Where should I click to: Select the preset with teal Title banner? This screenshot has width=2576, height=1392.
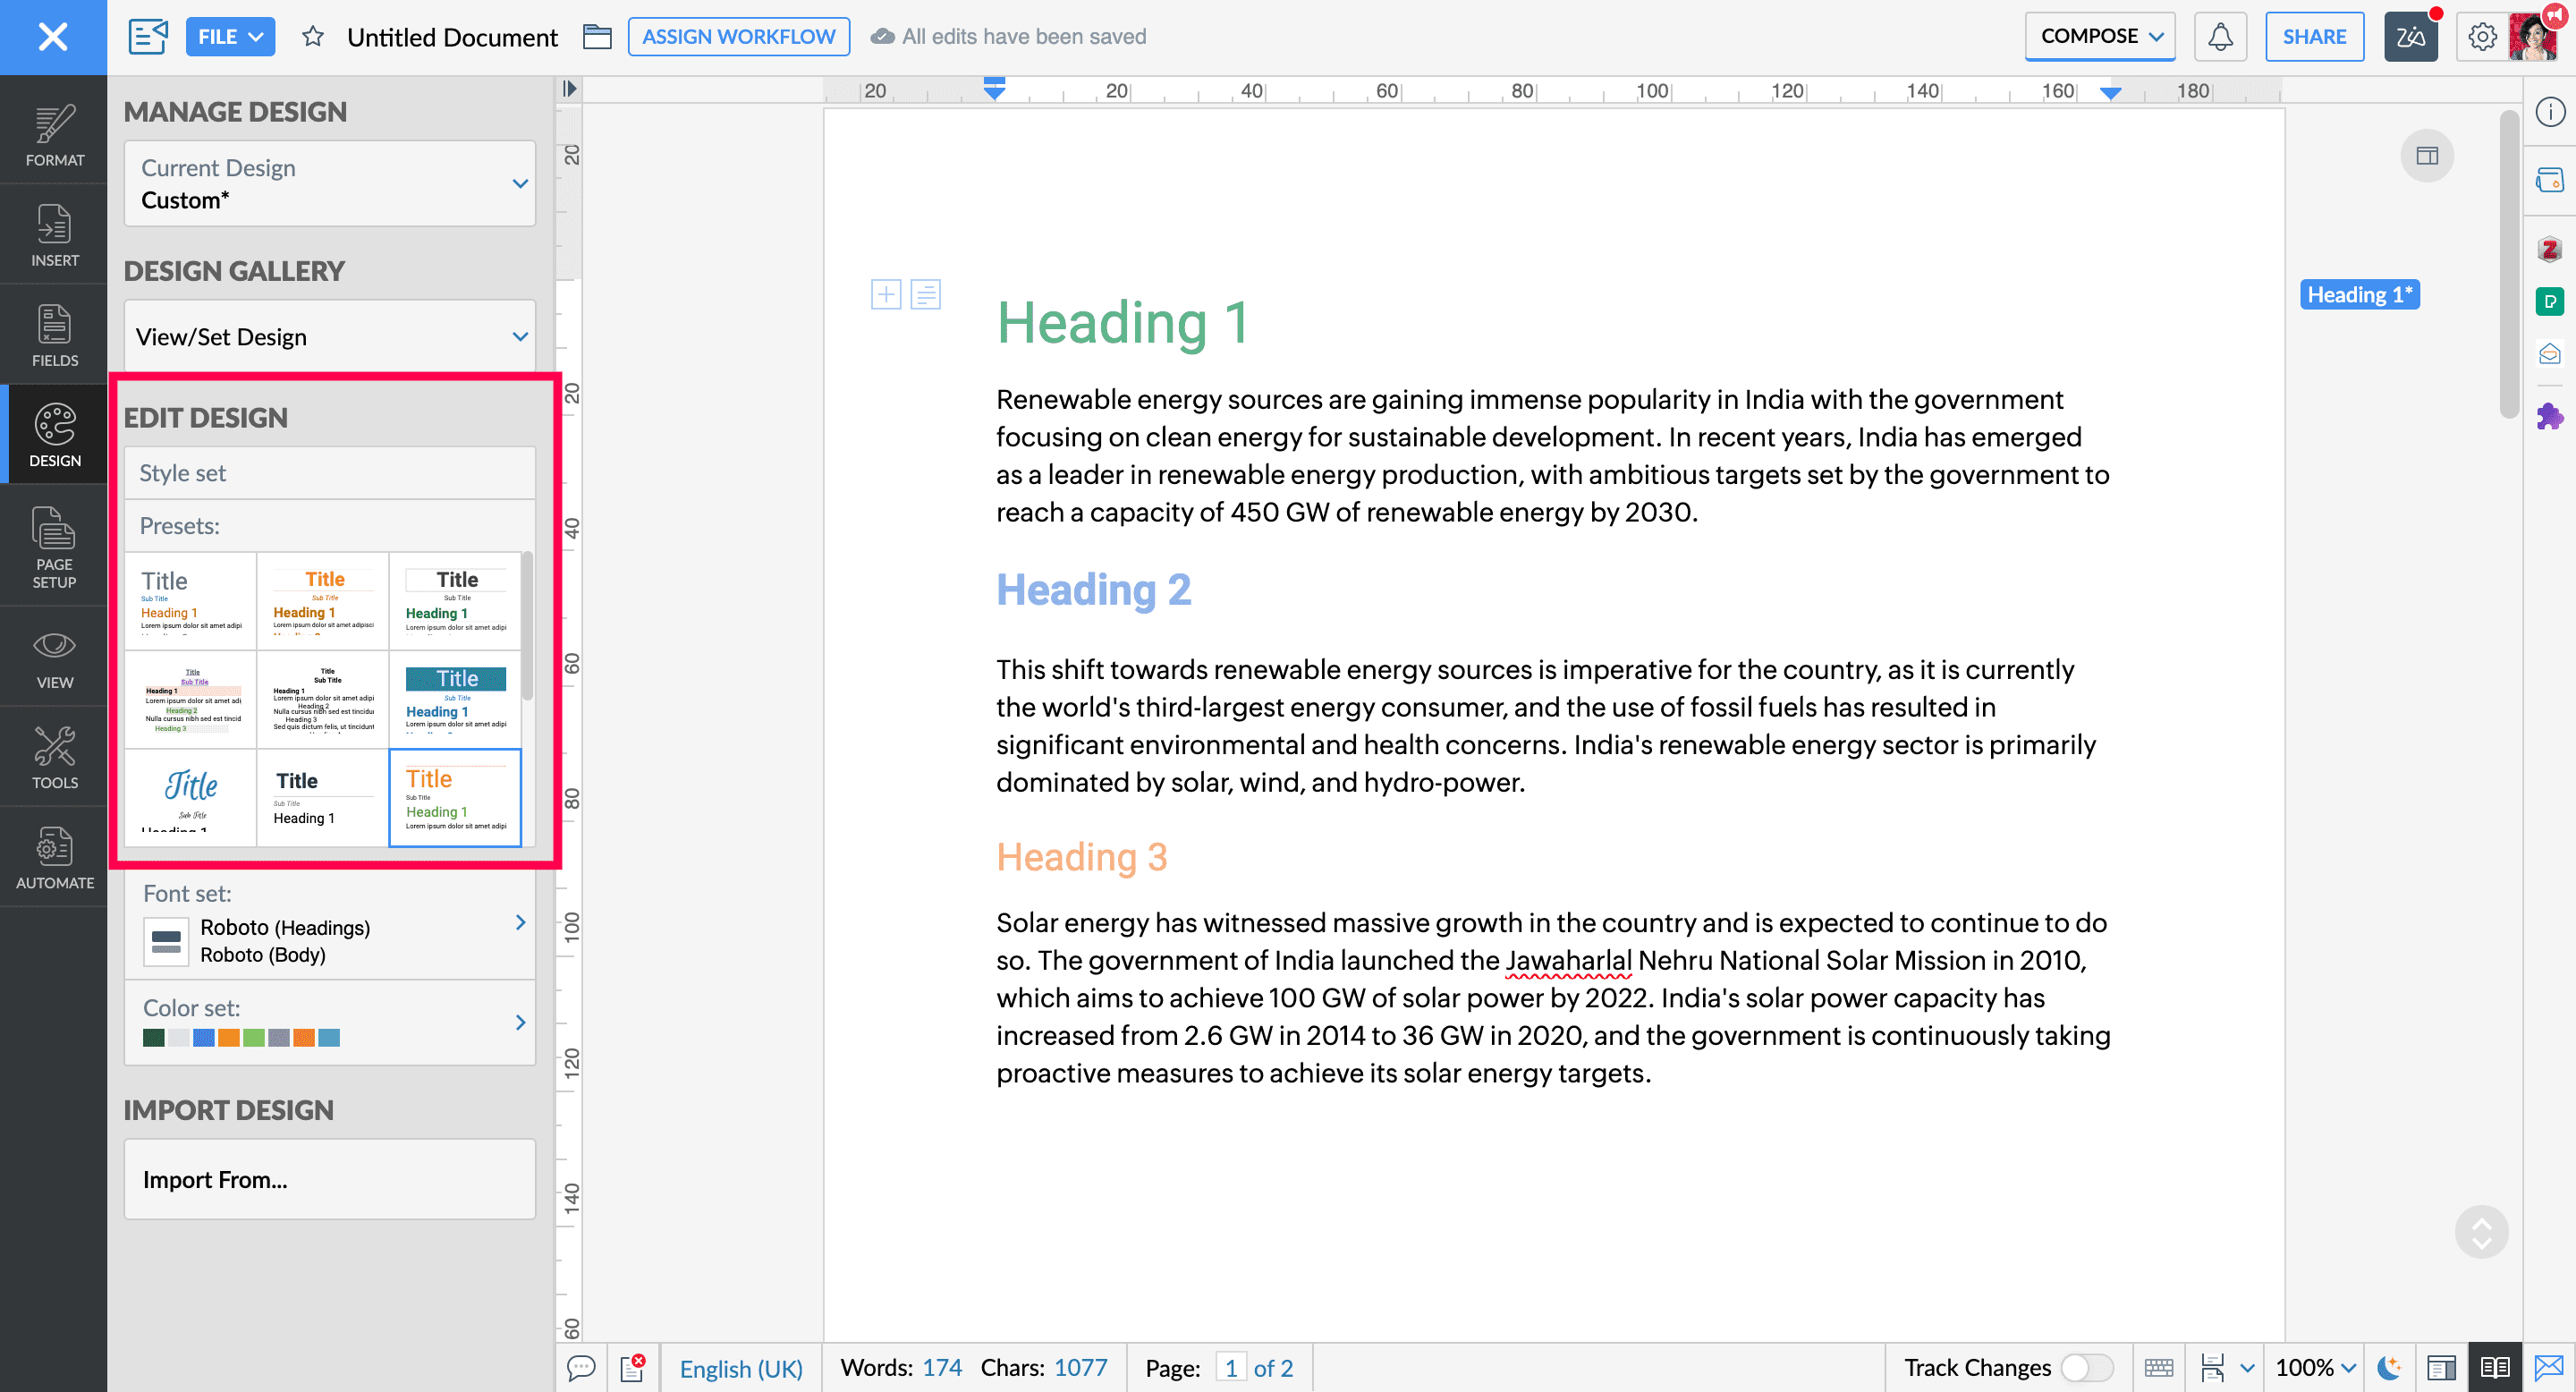[x=455, y=699]
